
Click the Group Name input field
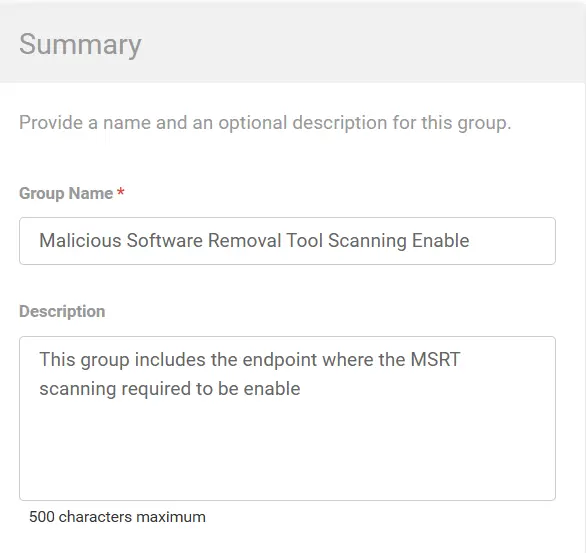coord(287,241)
